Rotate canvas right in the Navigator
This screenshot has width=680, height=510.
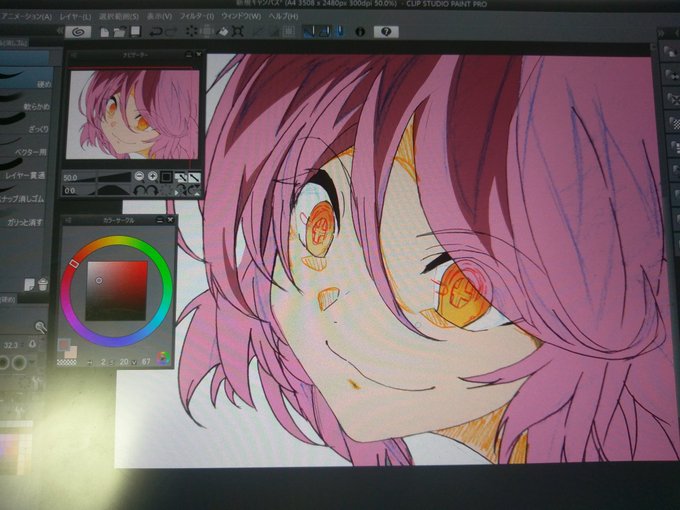(x=152, y=190)
